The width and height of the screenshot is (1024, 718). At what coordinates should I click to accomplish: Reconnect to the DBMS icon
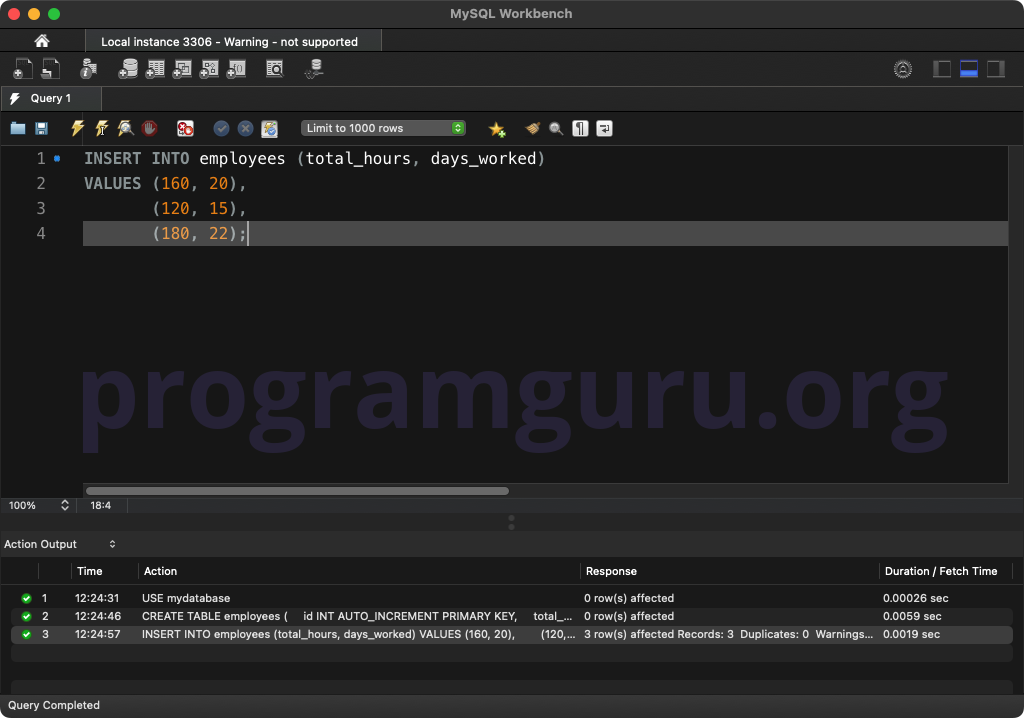[x=315, y=69]
